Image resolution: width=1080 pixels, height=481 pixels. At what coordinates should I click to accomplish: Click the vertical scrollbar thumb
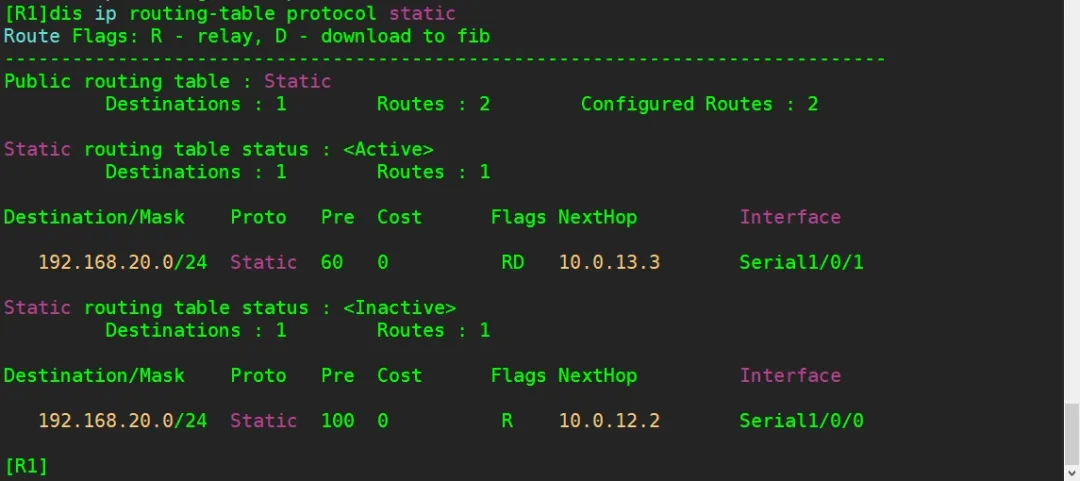click(1071, 432)
